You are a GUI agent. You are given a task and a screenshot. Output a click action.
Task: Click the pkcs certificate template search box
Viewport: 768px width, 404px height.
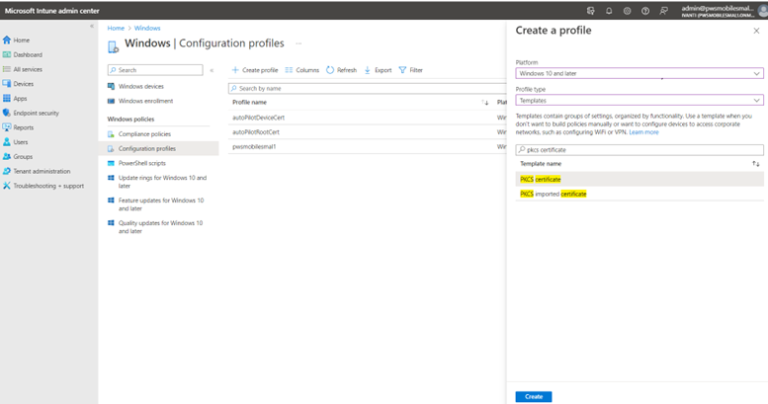(639, 150)
